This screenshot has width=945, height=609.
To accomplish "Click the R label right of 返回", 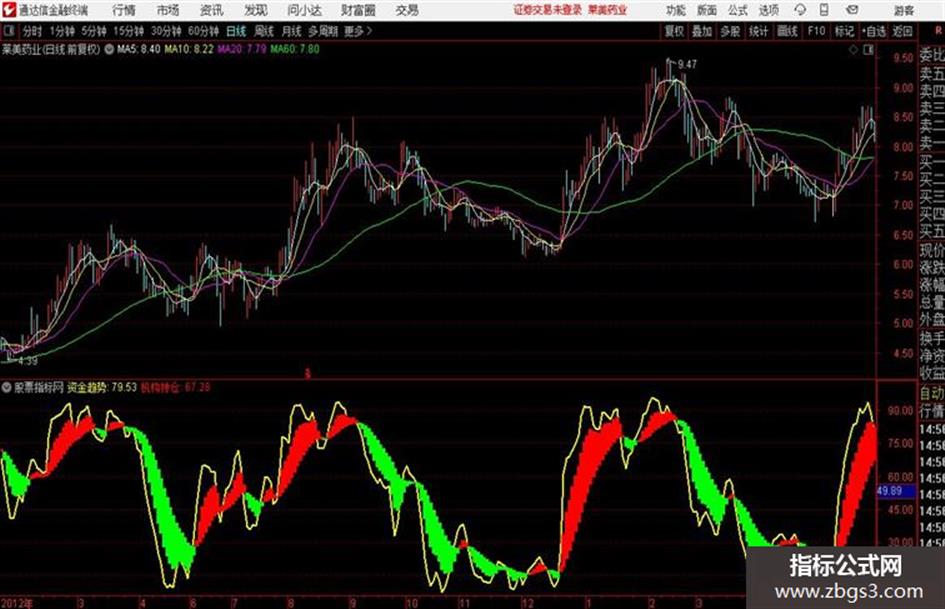I will point(938,31).
